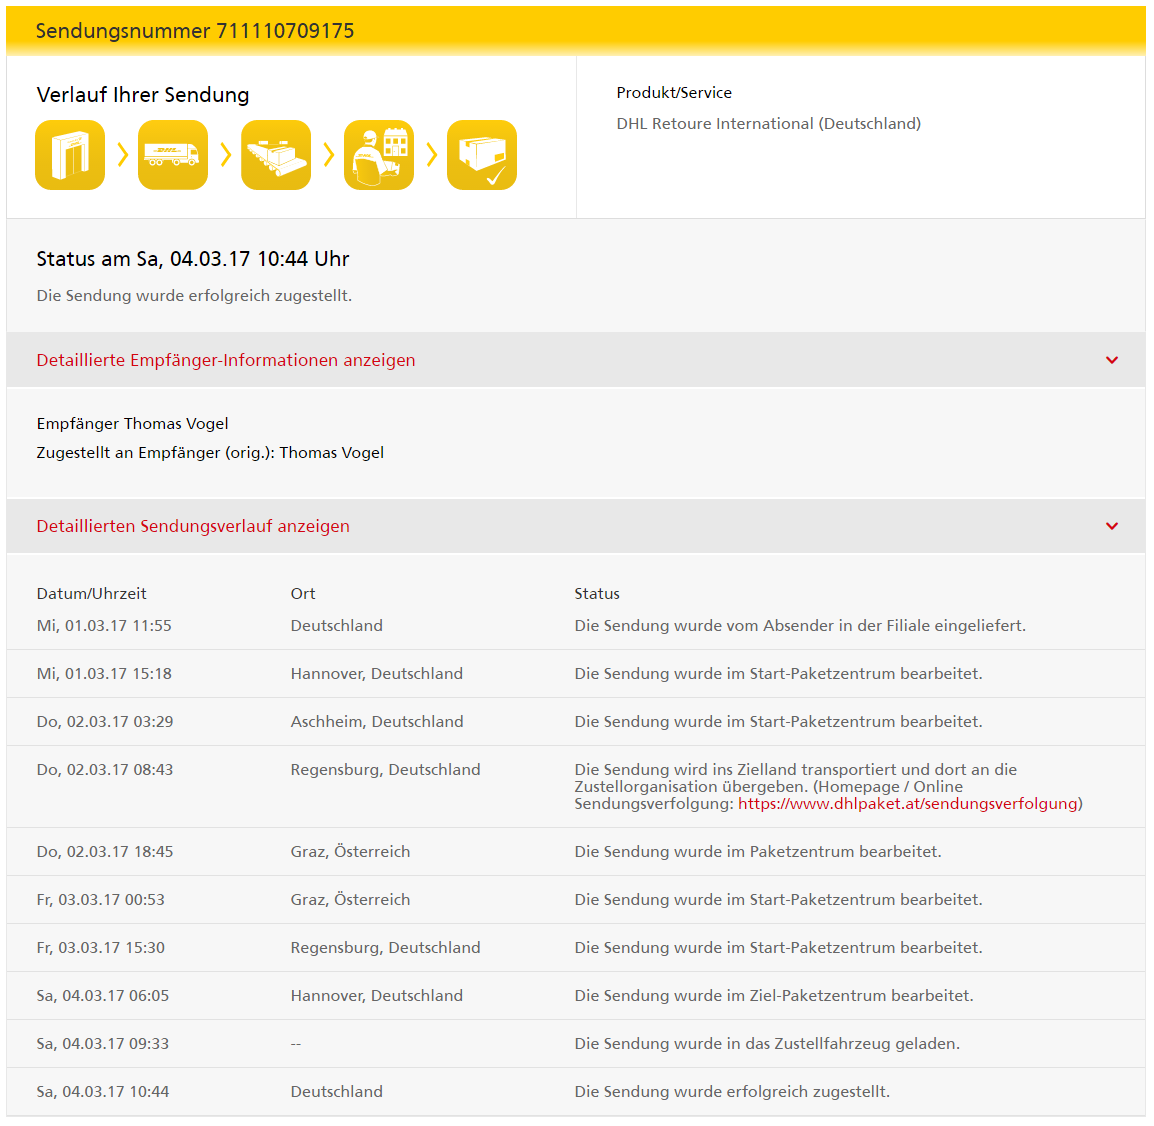
Task: Click date 'Sa, 04.03.17 09:33'
Action: (x=103, y=1044)
